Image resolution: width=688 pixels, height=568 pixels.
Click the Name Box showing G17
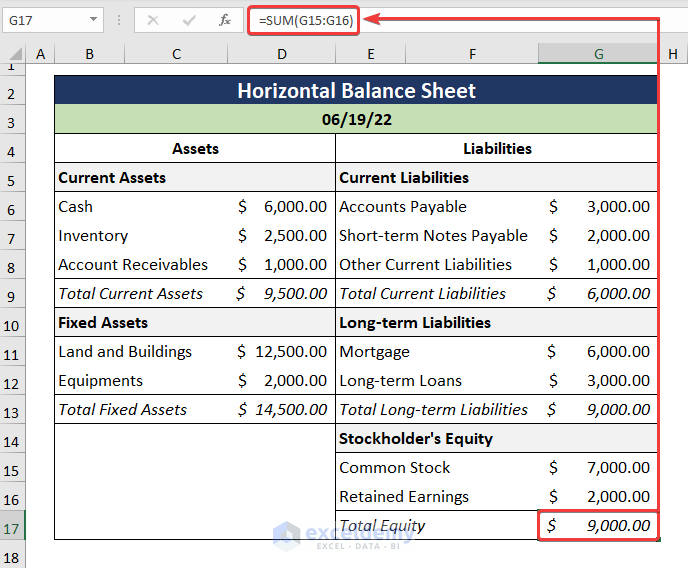coord(45,19)
